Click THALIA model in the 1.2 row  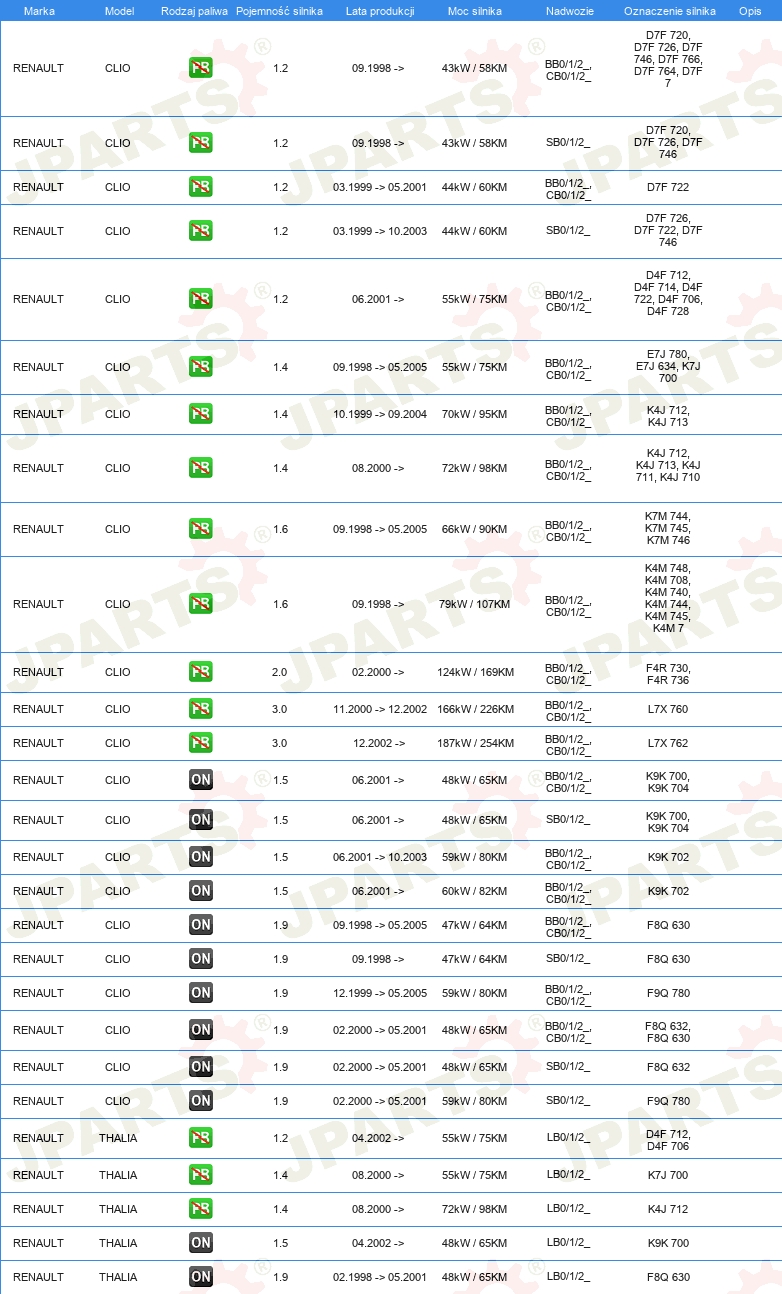118,1138
